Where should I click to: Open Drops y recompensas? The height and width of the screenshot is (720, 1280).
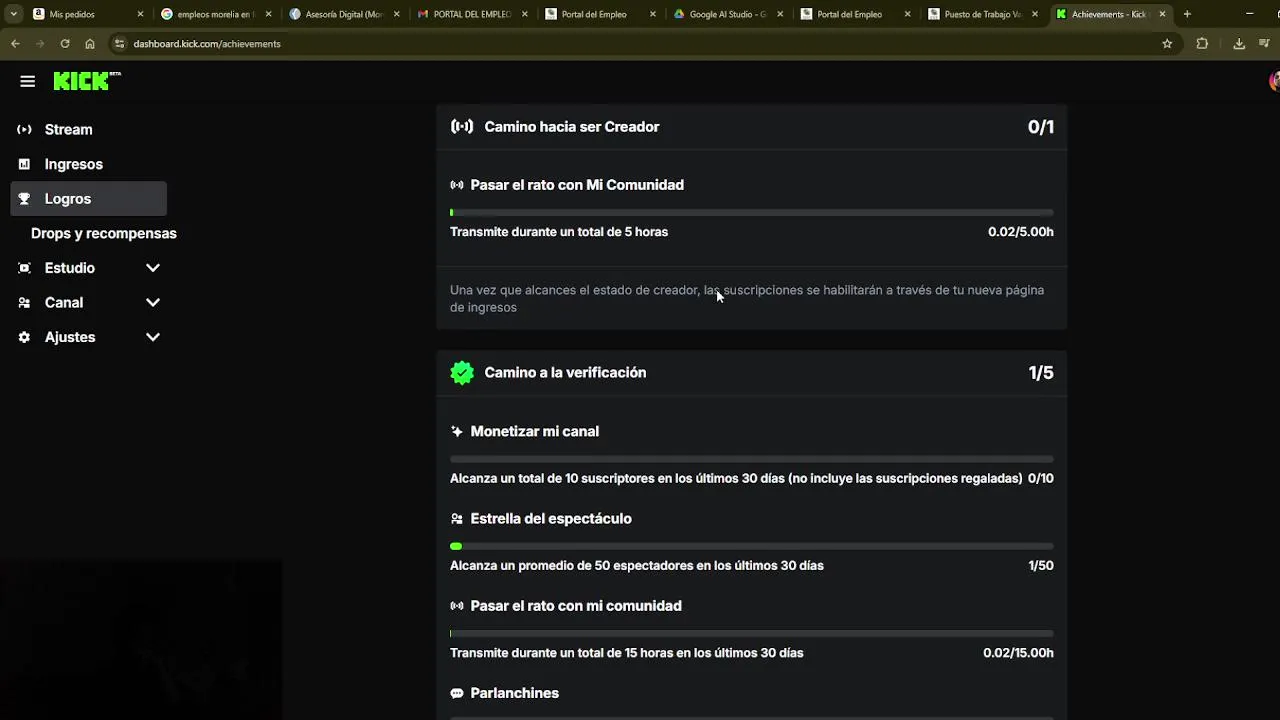(104, 233)
